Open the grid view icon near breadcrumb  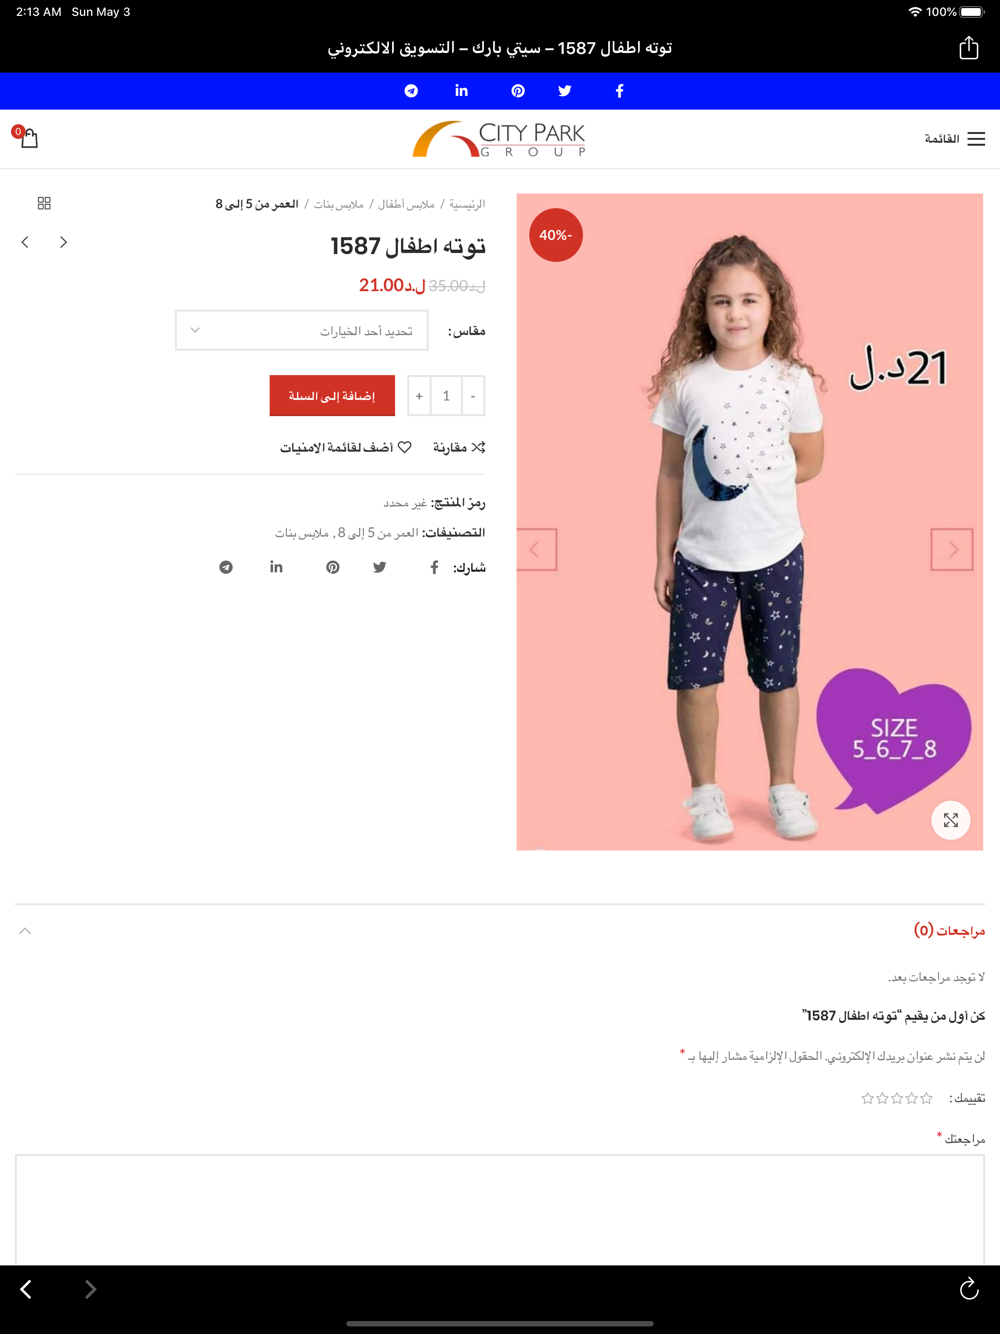point(44,203)
